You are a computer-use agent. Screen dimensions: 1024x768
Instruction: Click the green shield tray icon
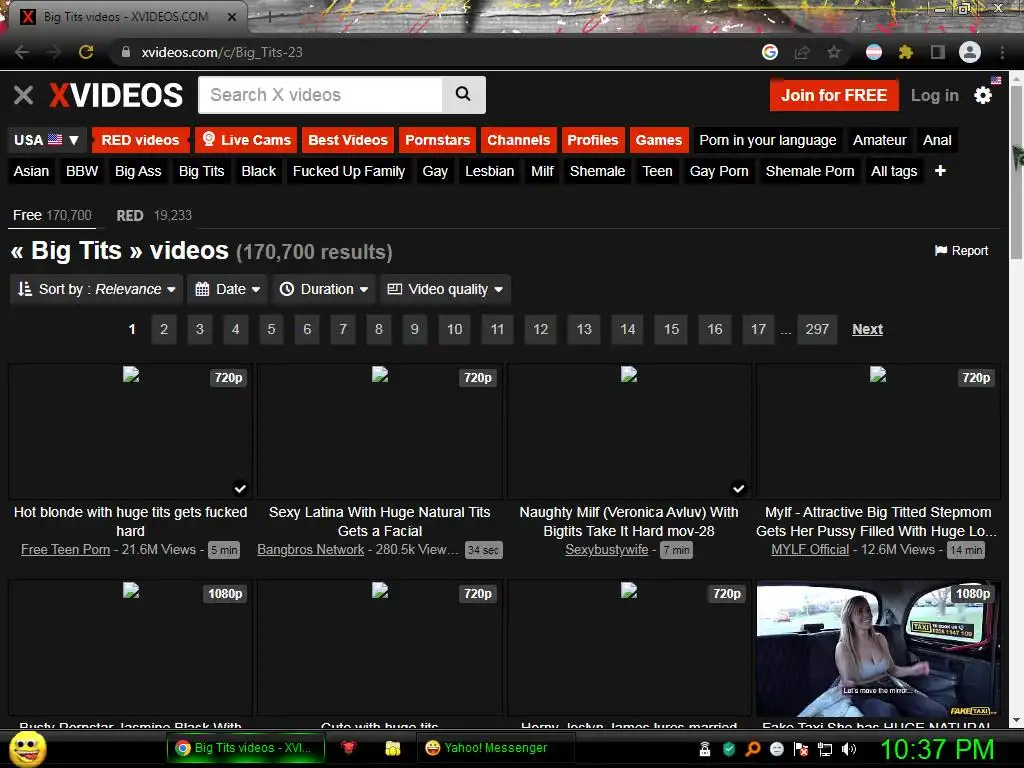729,749
